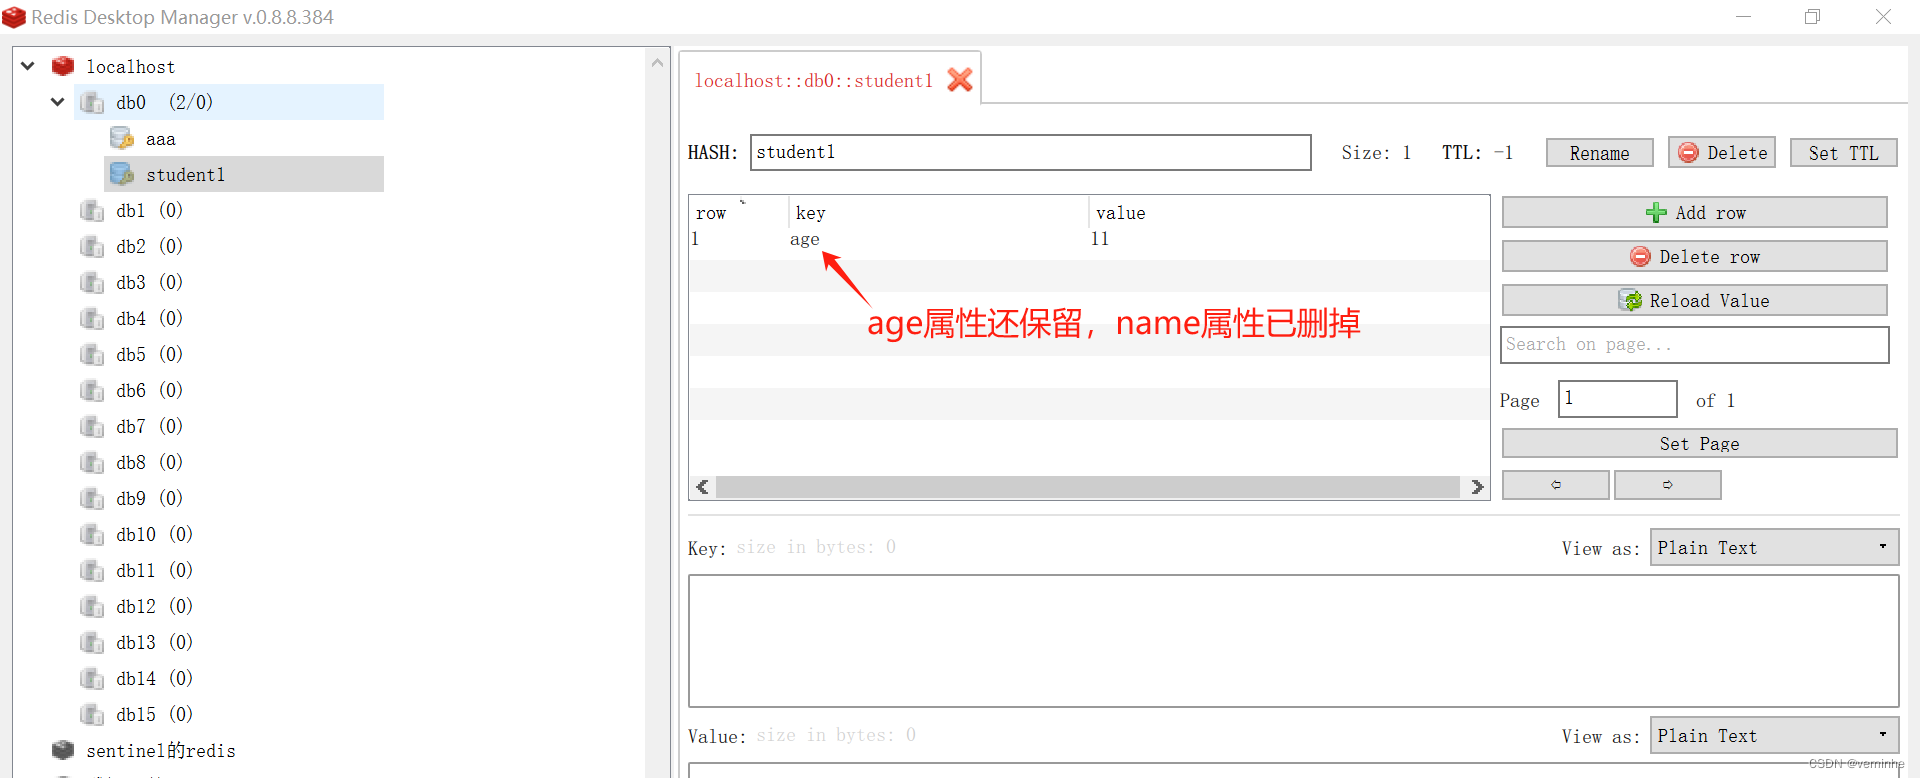Click the db8 database icon
This screenshot has width=1920, height=778.
(92, 462)
